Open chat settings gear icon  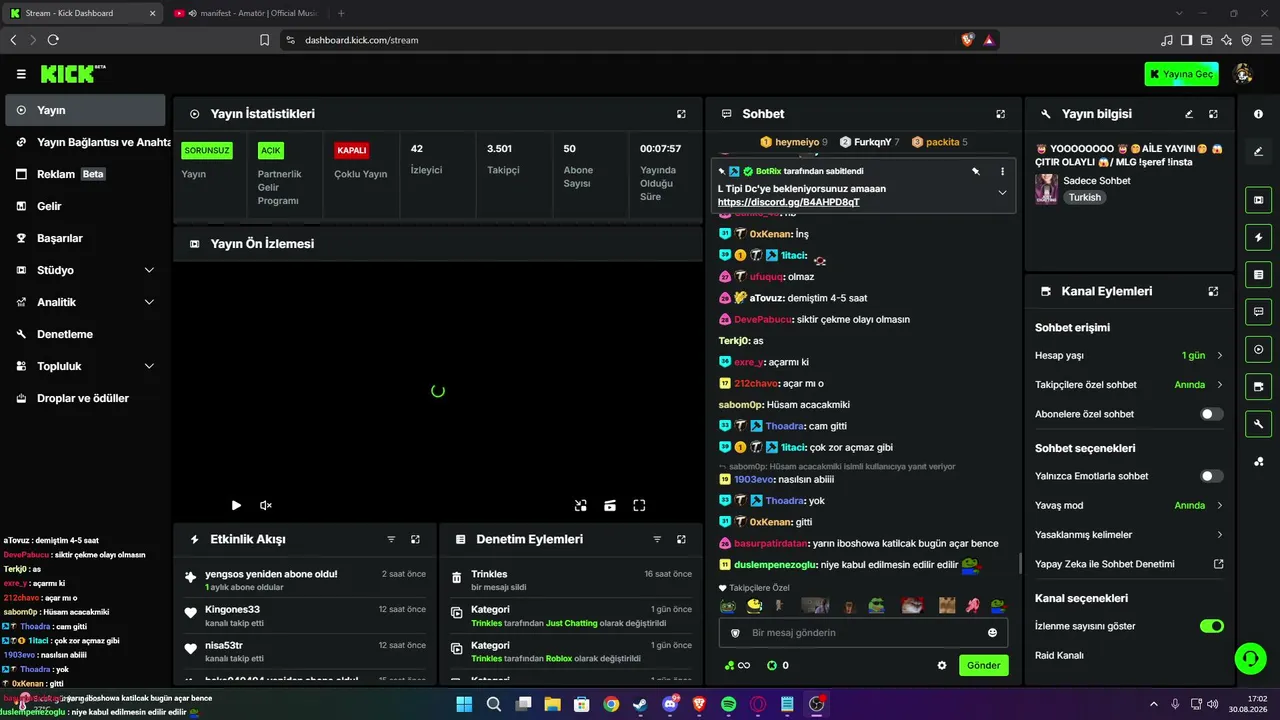pos(941,665)
